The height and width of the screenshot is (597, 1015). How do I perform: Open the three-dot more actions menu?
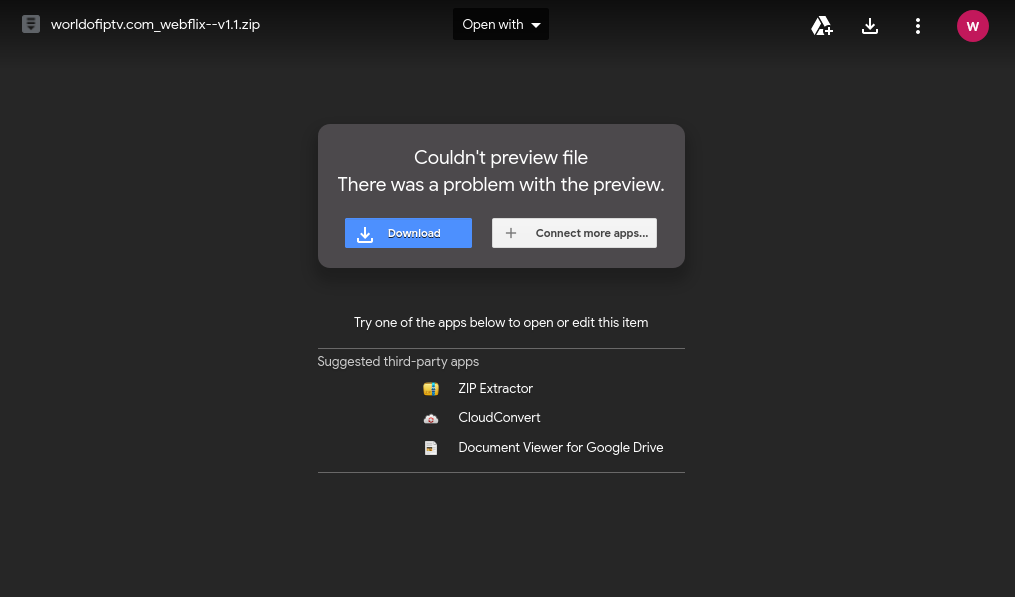pyautogui.click(x=917, y=26)
